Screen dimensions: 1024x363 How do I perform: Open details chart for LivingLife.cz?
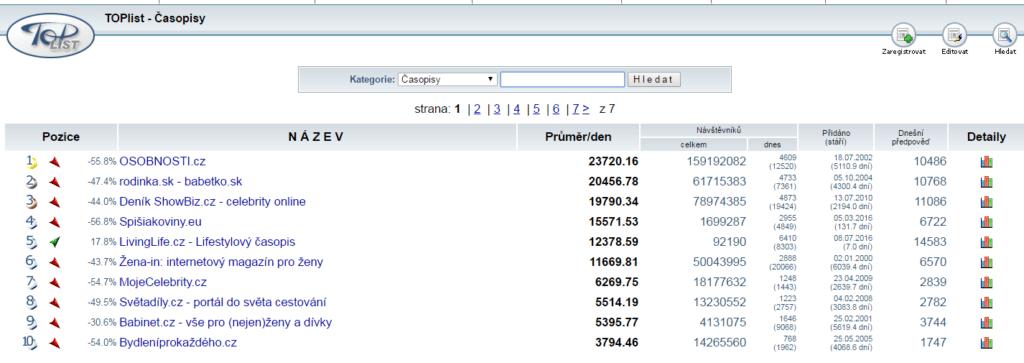tap(986, 242)
